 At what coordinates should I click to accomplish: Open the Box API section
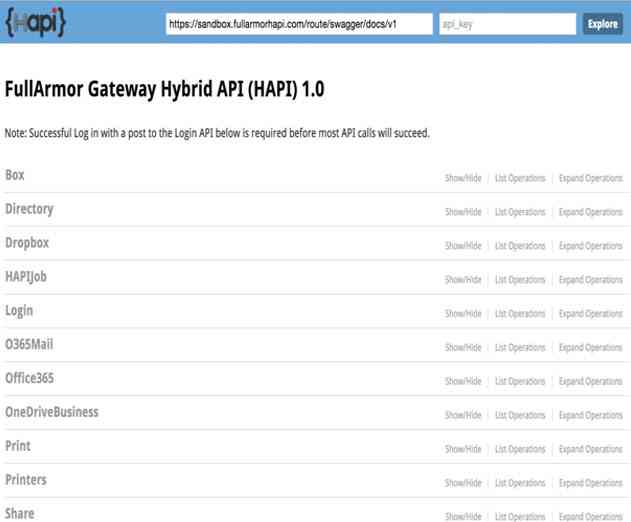(x=15, y=175)
